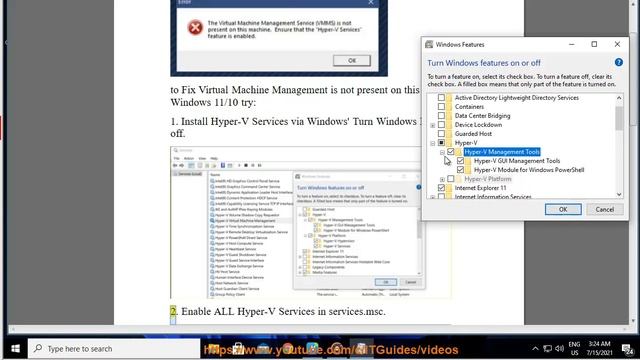
Task: Check the Hyper-V Platform checkbox
Action: (x=451, y=179)
